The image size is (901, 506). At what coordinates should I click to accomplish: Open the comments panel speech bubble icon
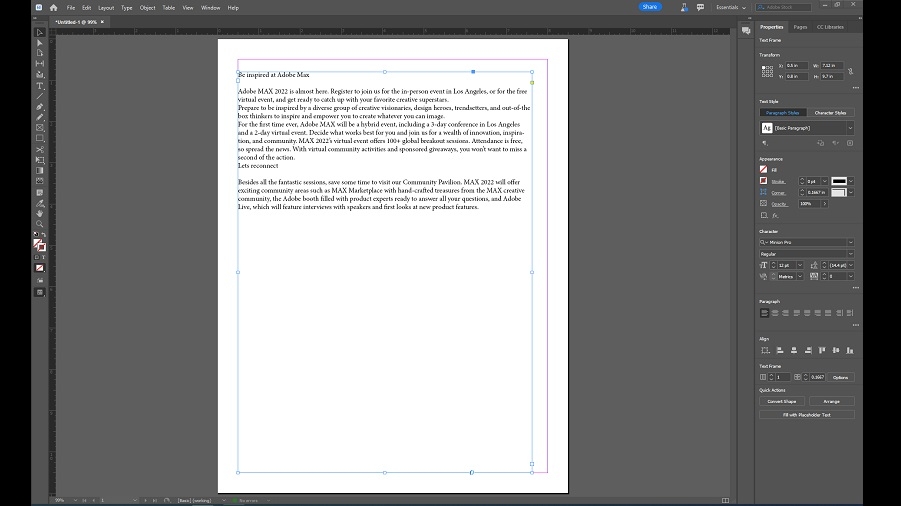click(746, 30)
